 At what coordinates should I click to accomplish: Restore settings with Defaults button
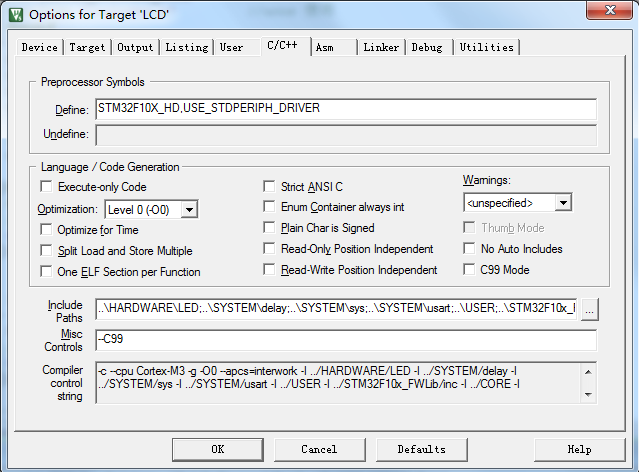421,449
